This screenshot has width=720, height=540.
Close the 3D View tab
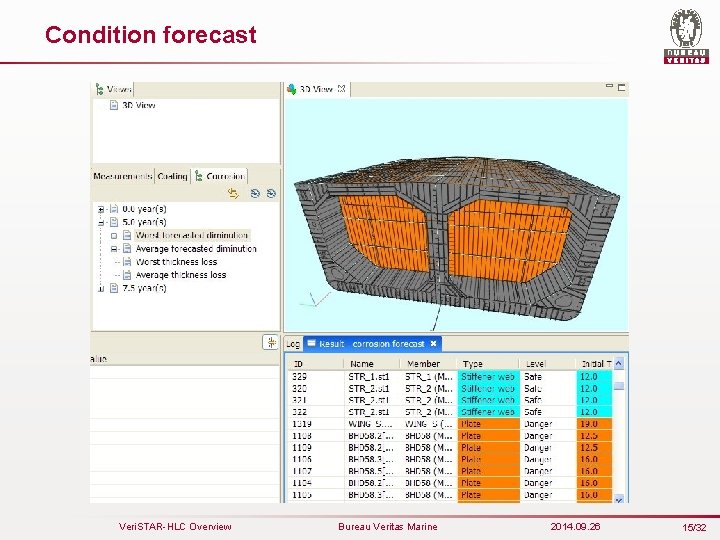tap(341, 89)
